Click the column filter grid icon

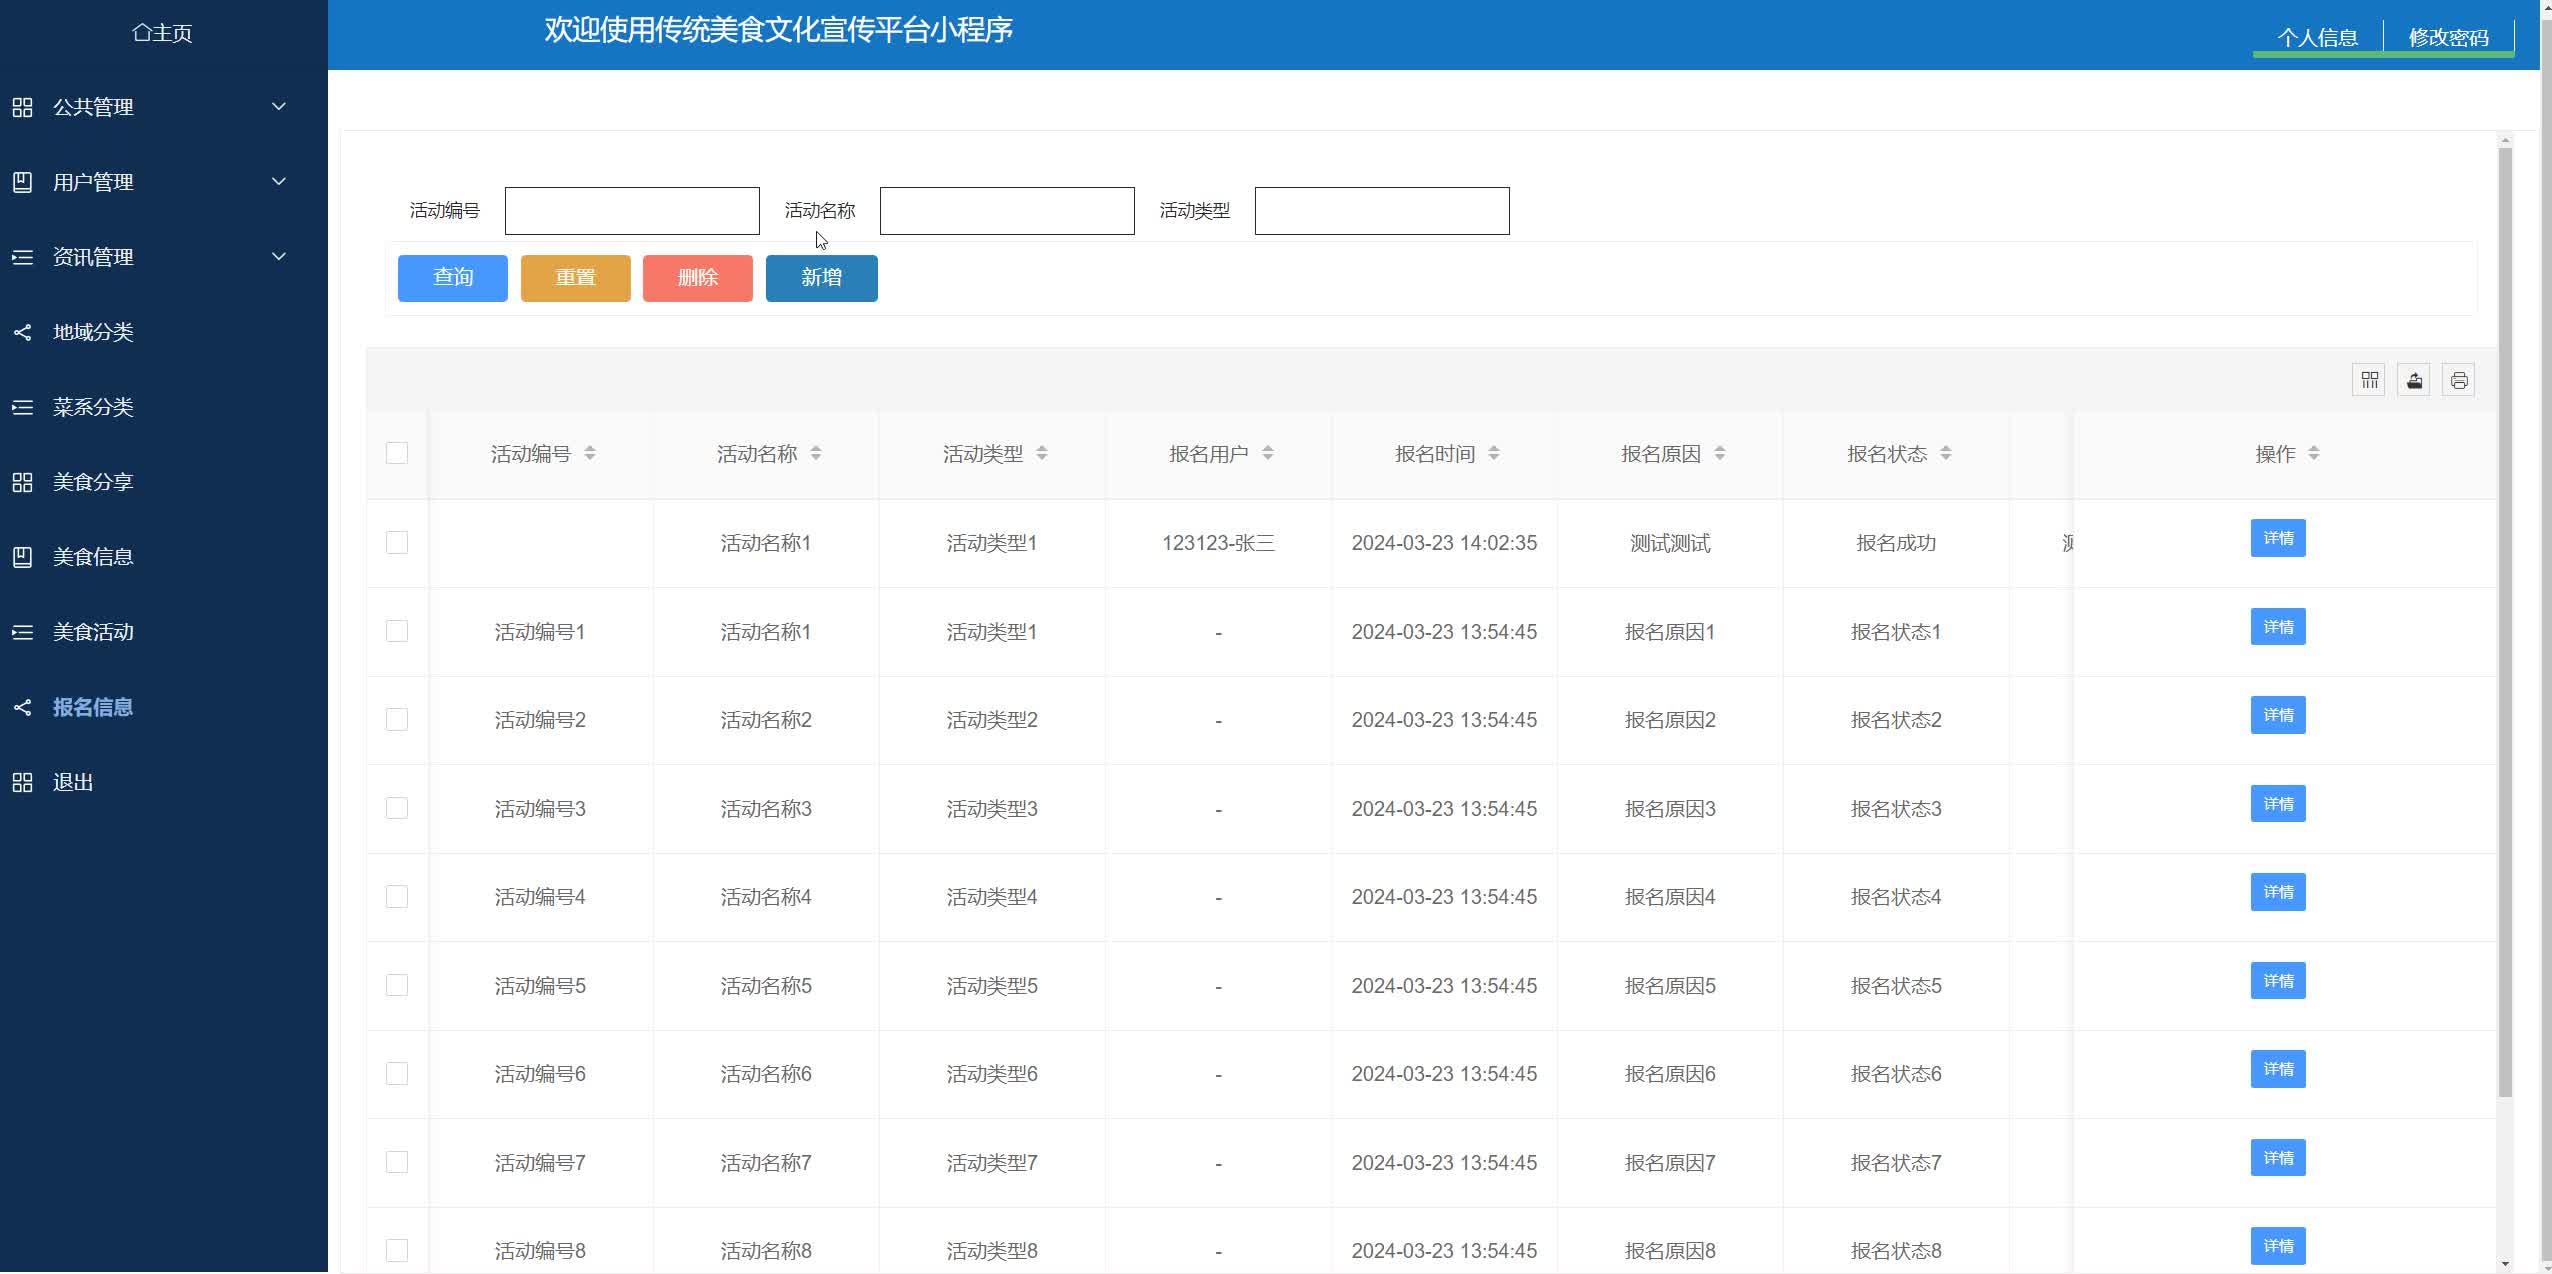pyautogui.click(x=2368, y=380)
